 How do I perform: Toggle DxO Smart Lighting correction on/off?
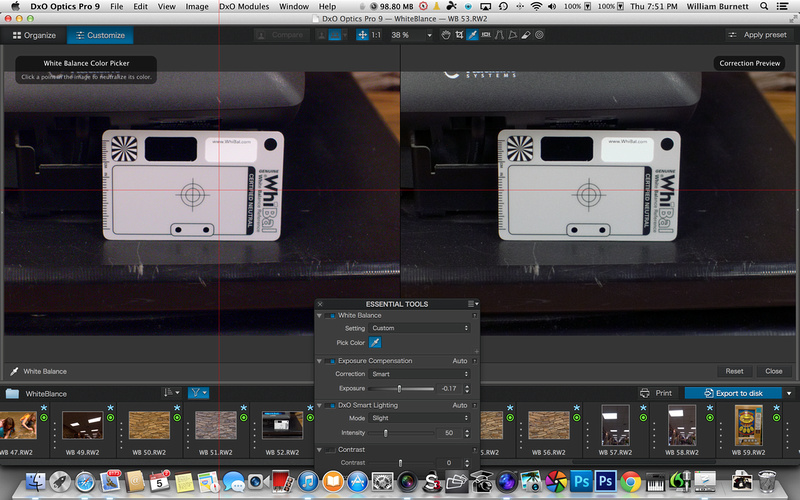[x=330, y=405]
